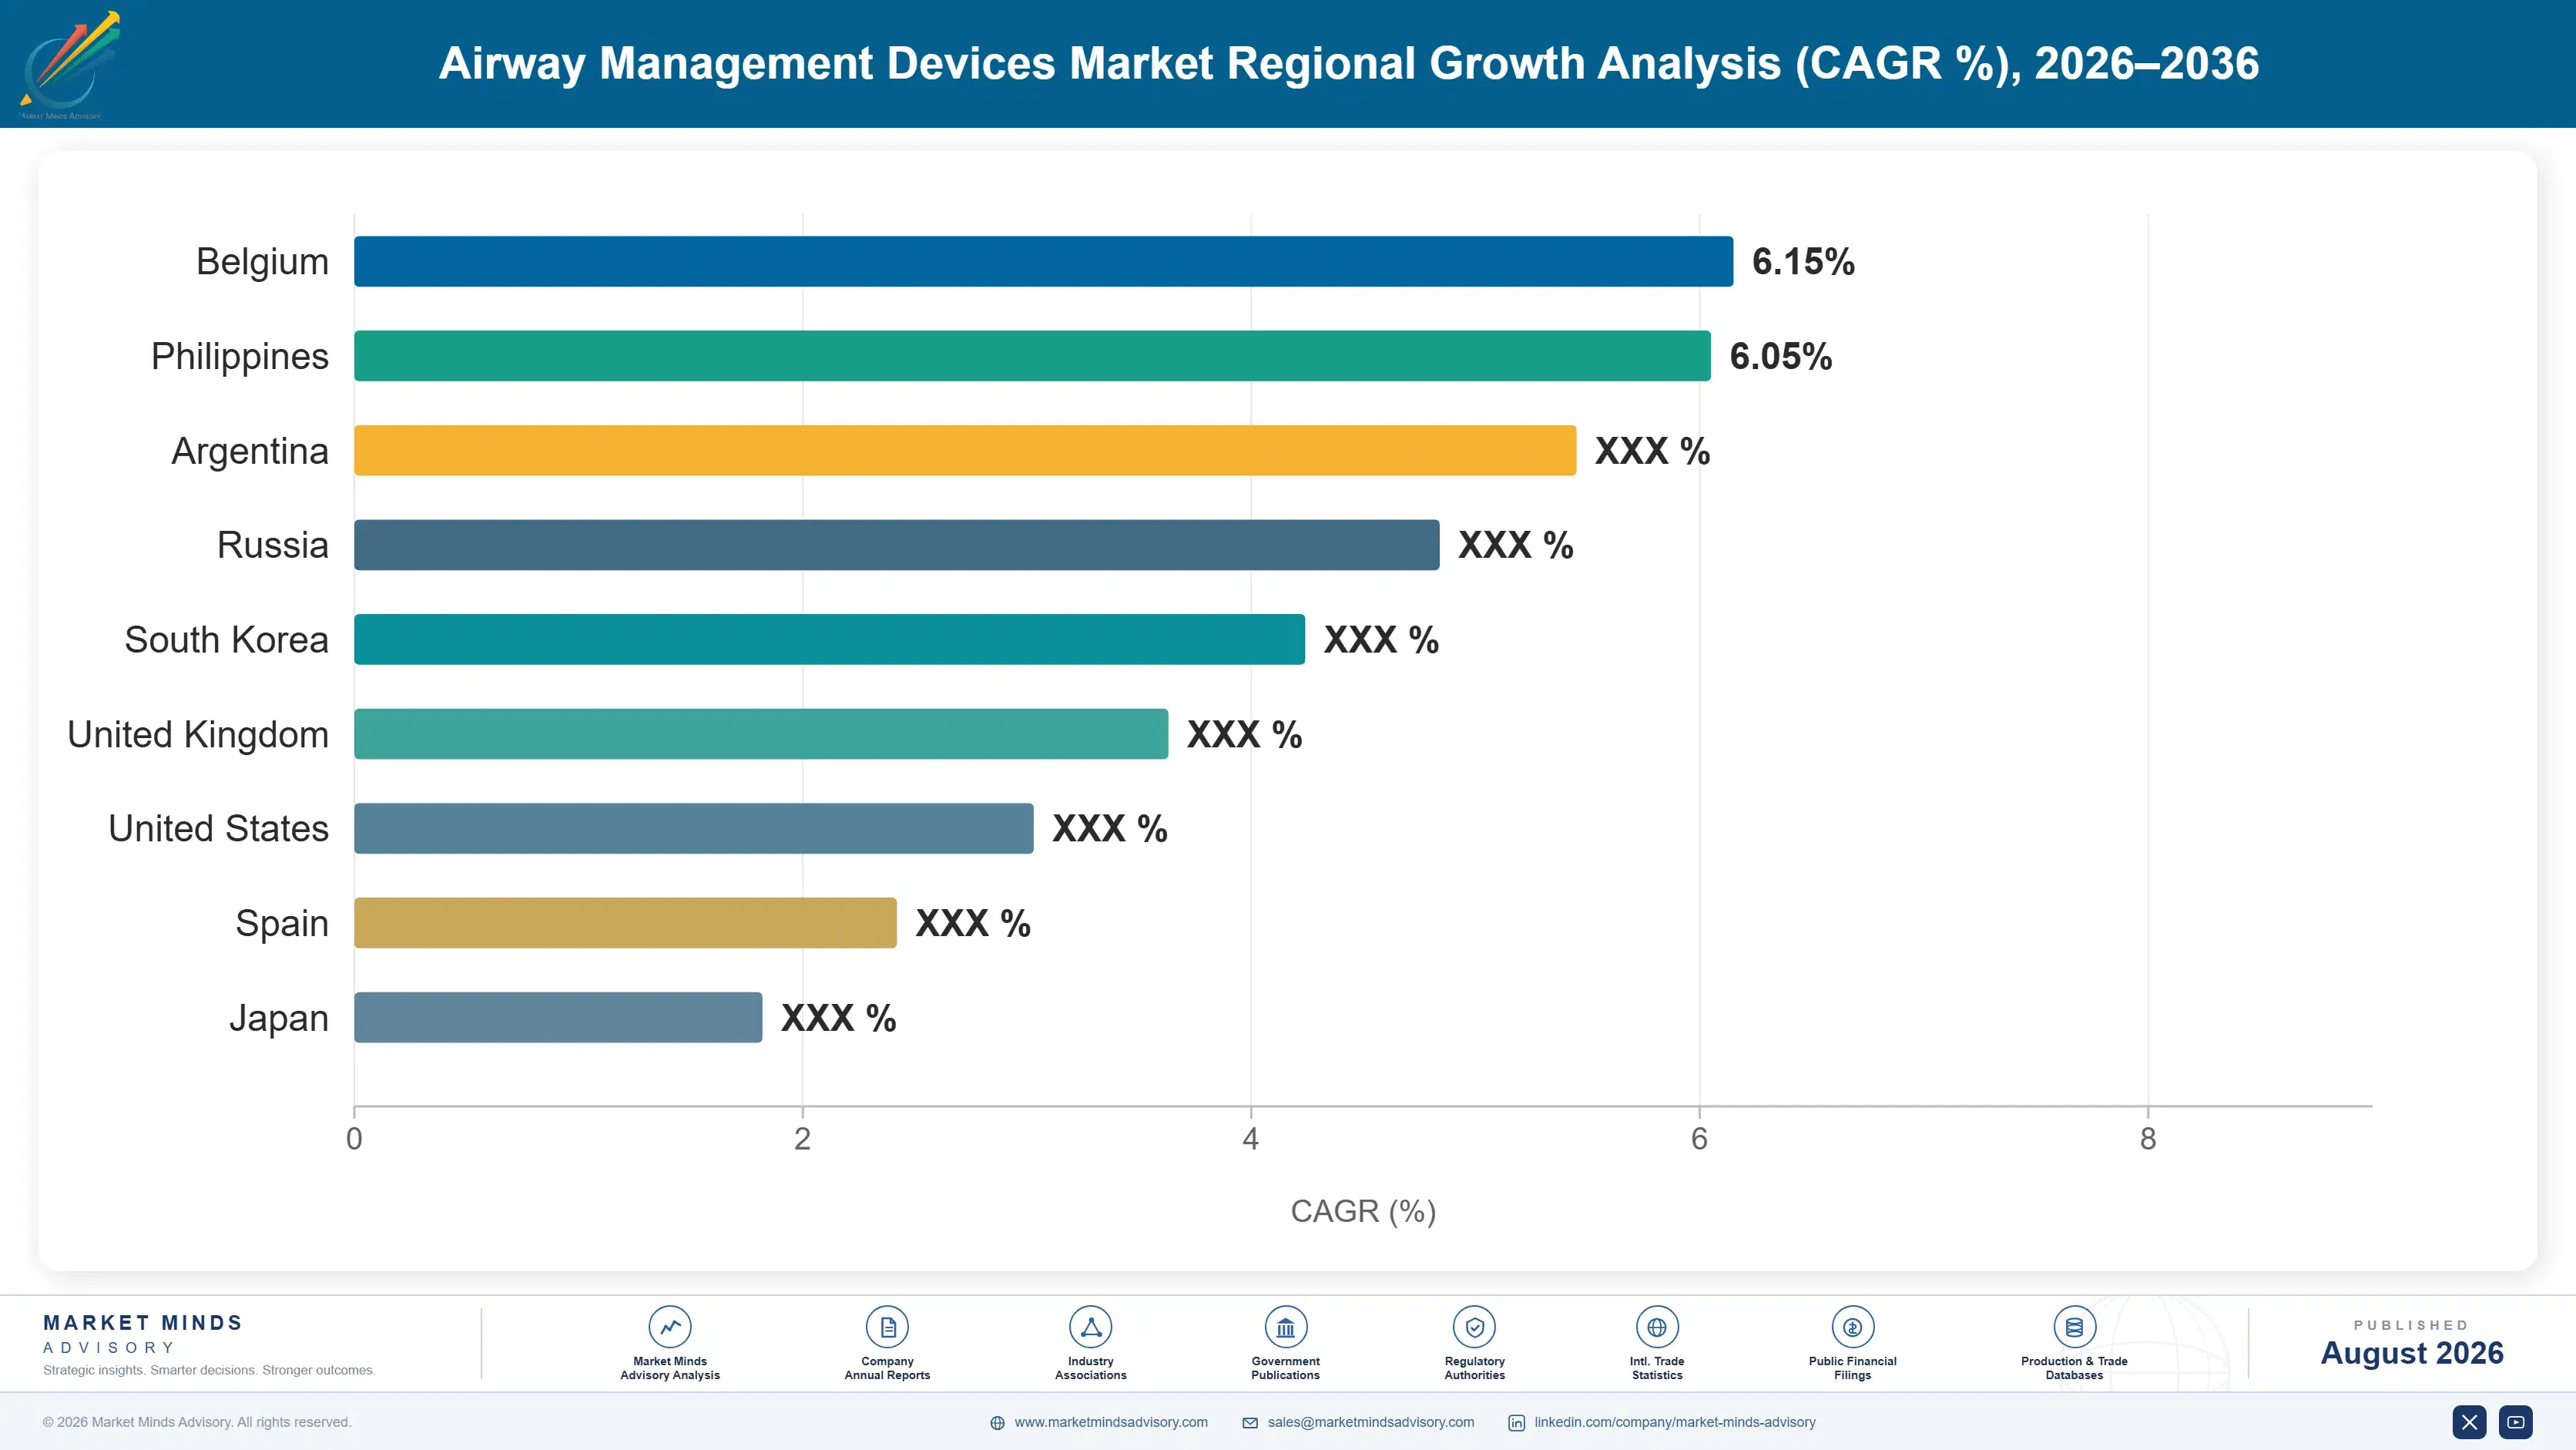
Task: Click the United Kingdom bar
Action: [x=761, y=734]
